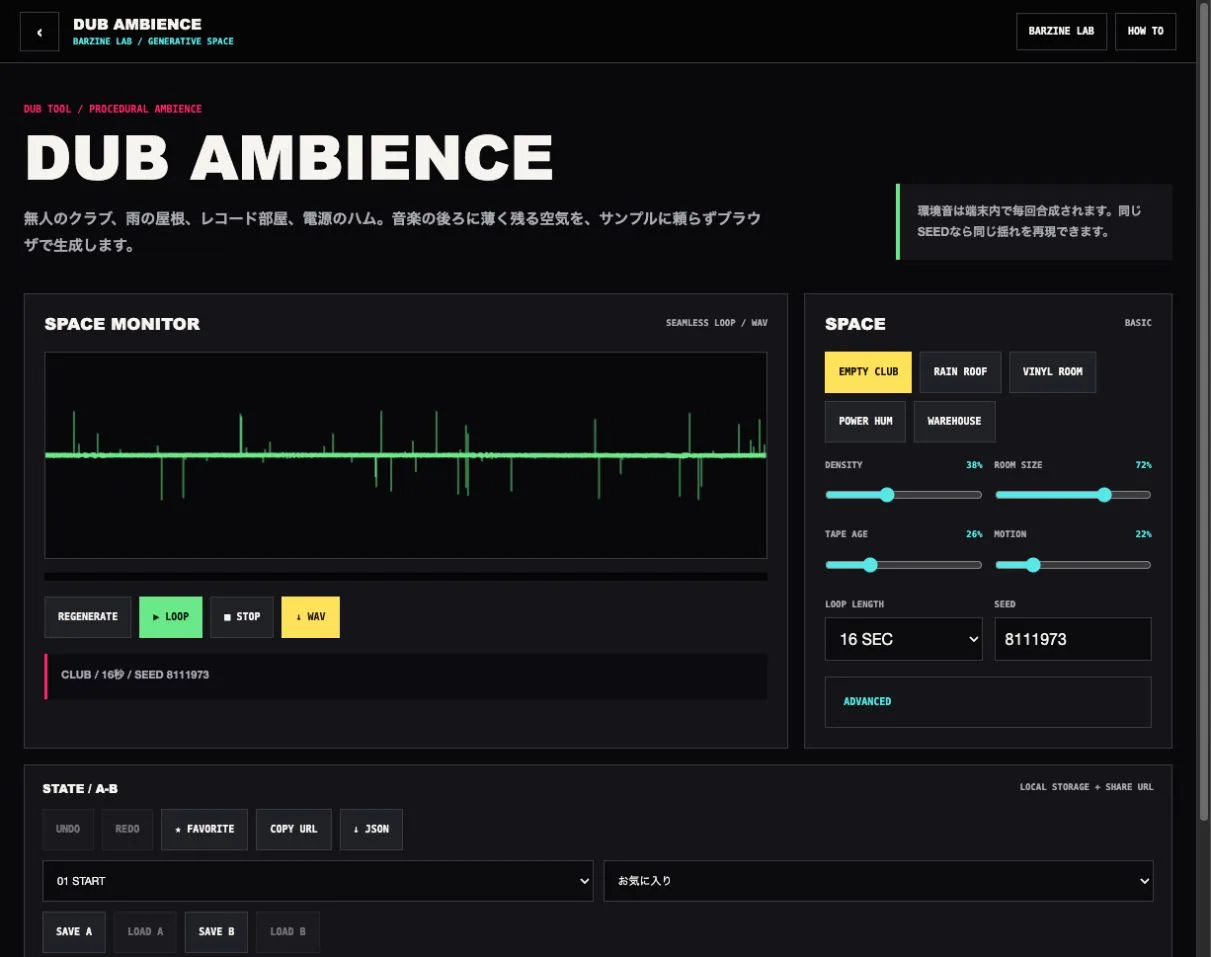This screenshot has width=1211, height=957.
Task: Click the LOCAL STORAGE + SHARE URL label
Action: point(1086,787)
